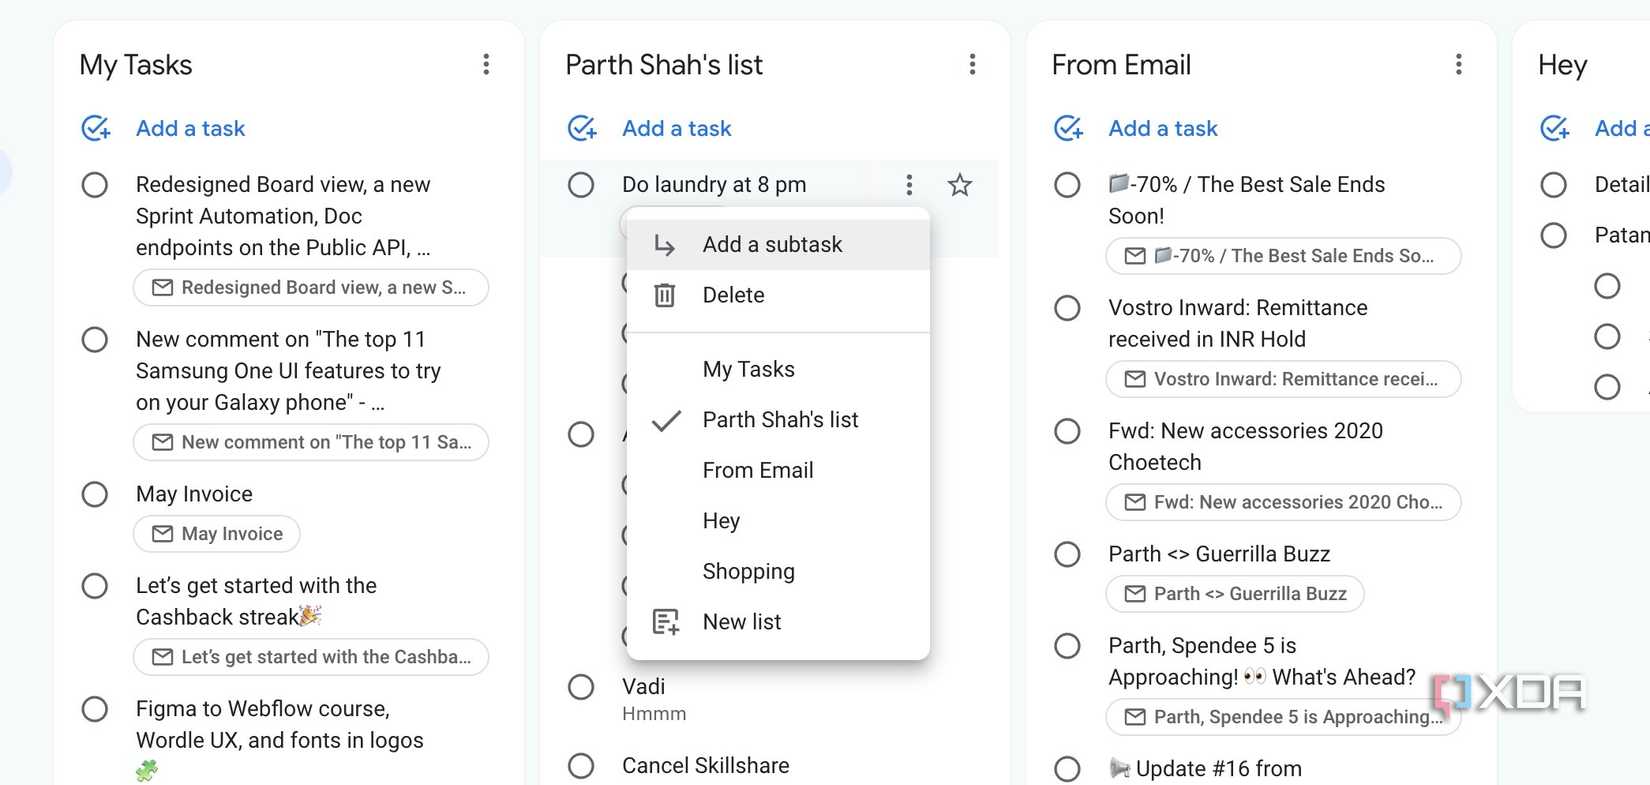The image size is (1650, 785).
Task: Complete the Cancel Skillshare task
Action: 581,766
